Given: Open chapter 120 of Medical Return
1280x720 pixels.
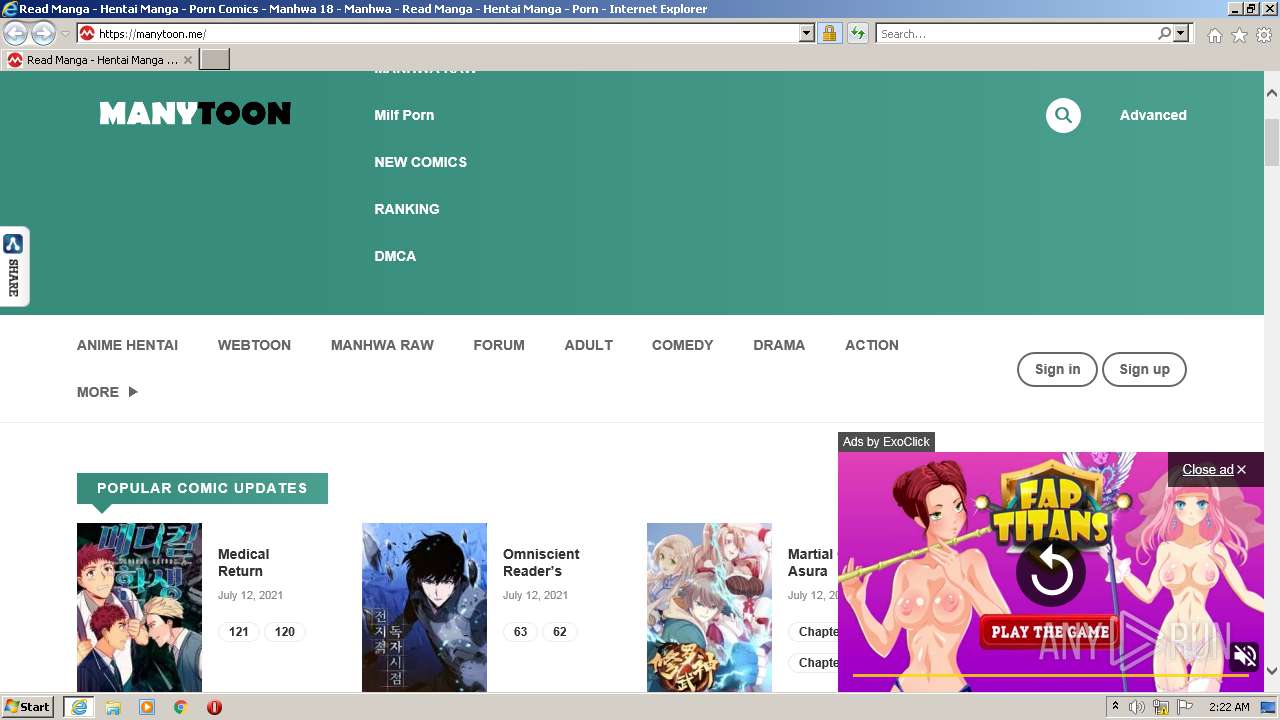Looking at the screenshot, I should pyautogui.click(x=285, y=632).
